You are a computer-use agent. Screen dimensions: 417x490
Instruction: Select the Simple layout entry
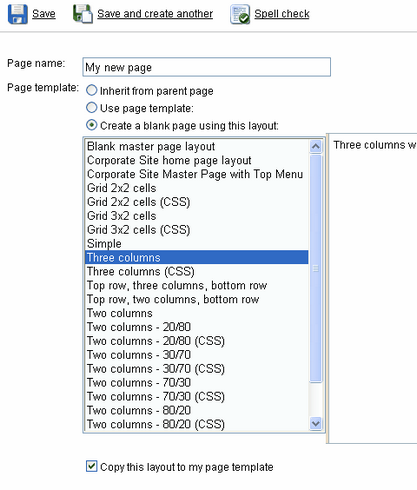click(x=197, y=244)
